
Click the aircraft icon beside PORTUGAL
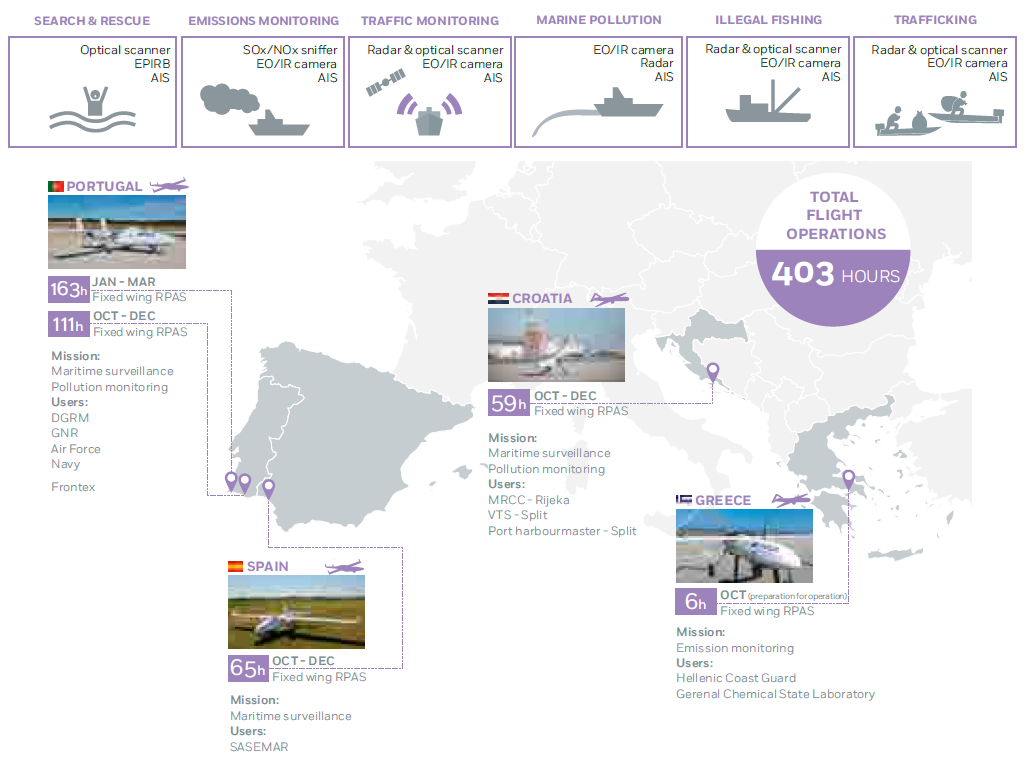[x=169, y=185]
